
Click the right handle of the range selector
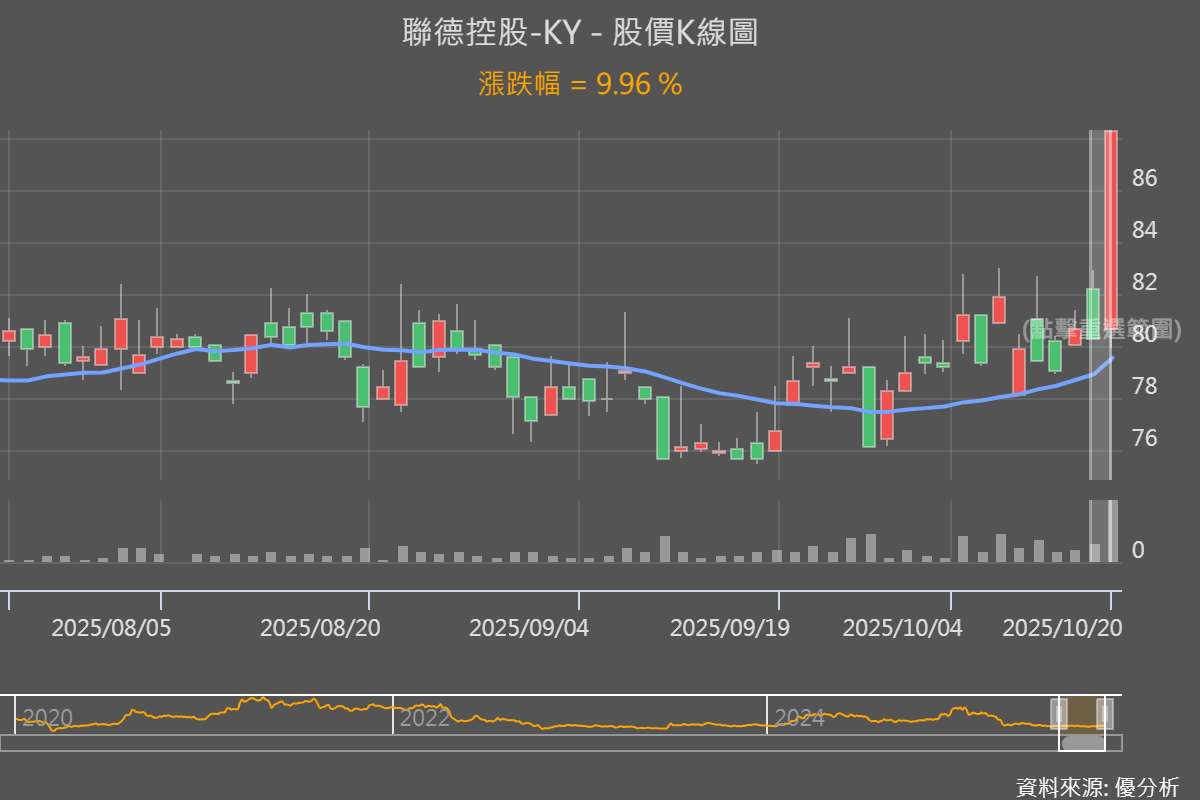coord(1105,714)
